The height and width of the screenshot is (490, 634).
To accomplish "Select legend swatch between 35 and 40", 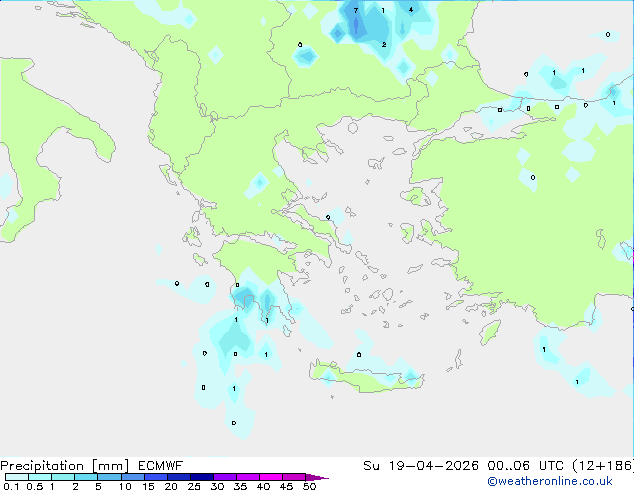I will click(247, 477).
